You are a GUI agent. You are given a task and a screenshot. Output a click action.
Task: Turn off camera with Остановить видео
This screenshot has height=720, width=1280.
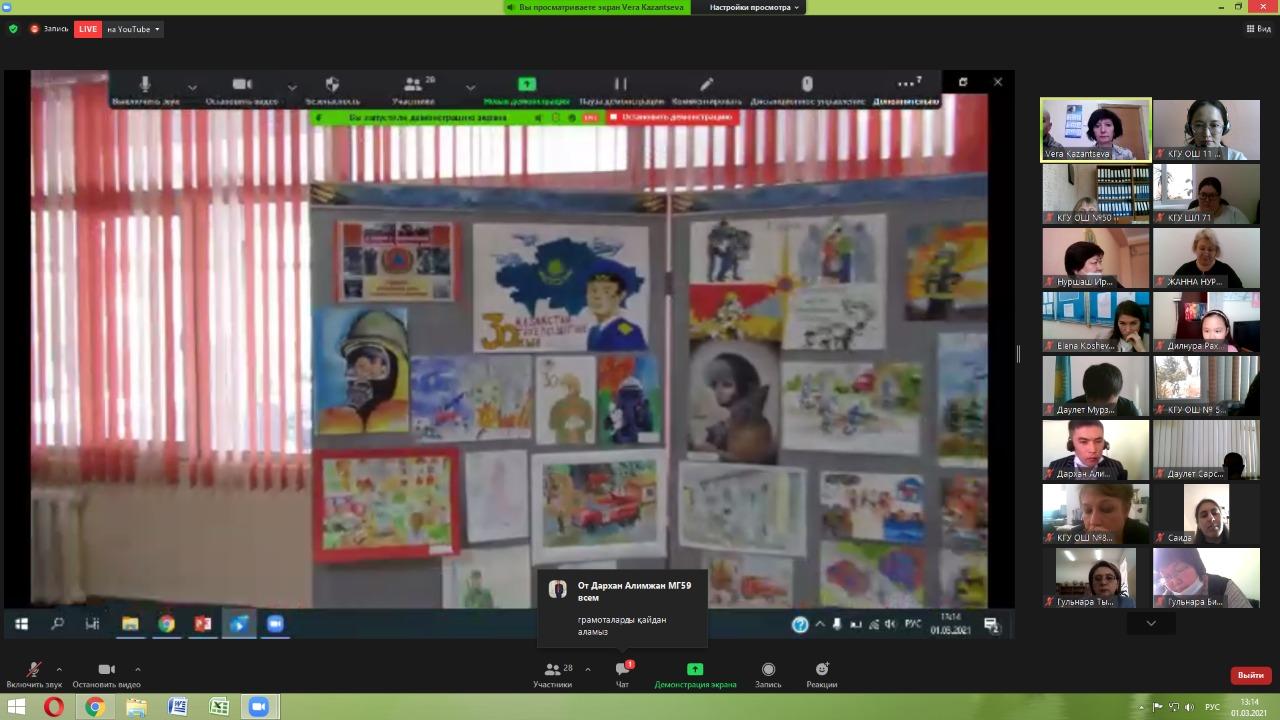pos(106,674)
